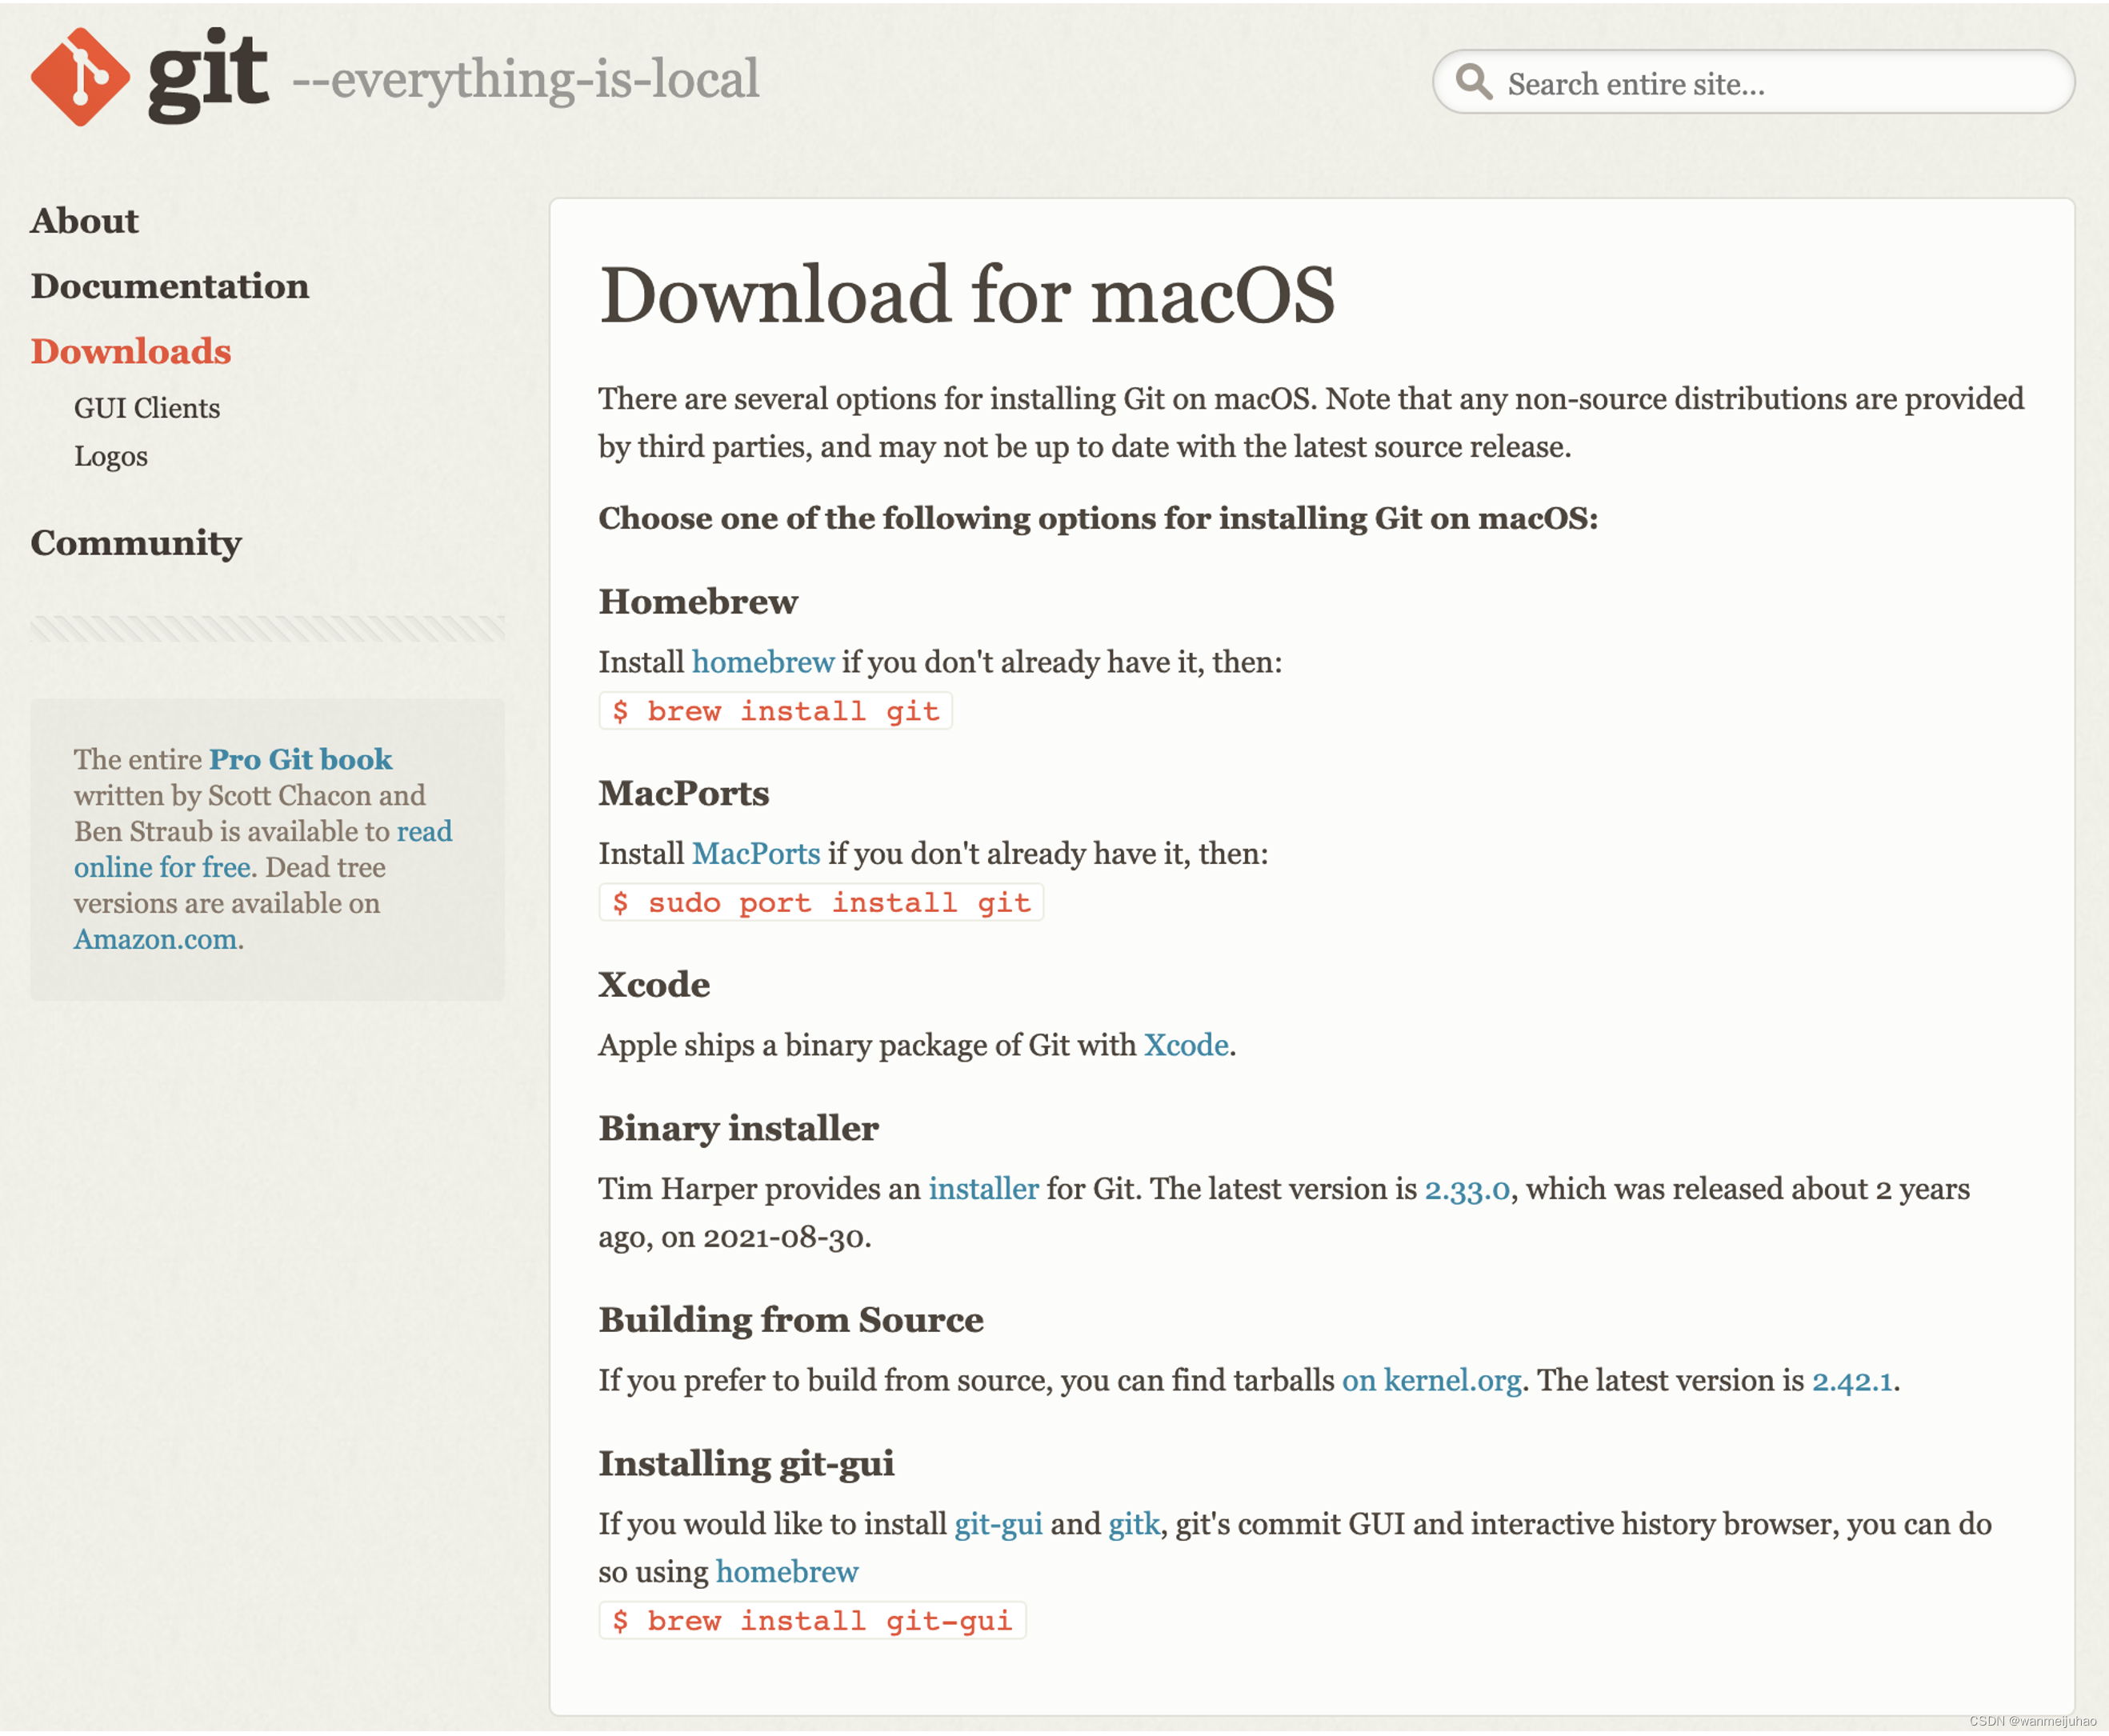
Task: Click the git-gui link
Action: click(x=998, y=1524)
